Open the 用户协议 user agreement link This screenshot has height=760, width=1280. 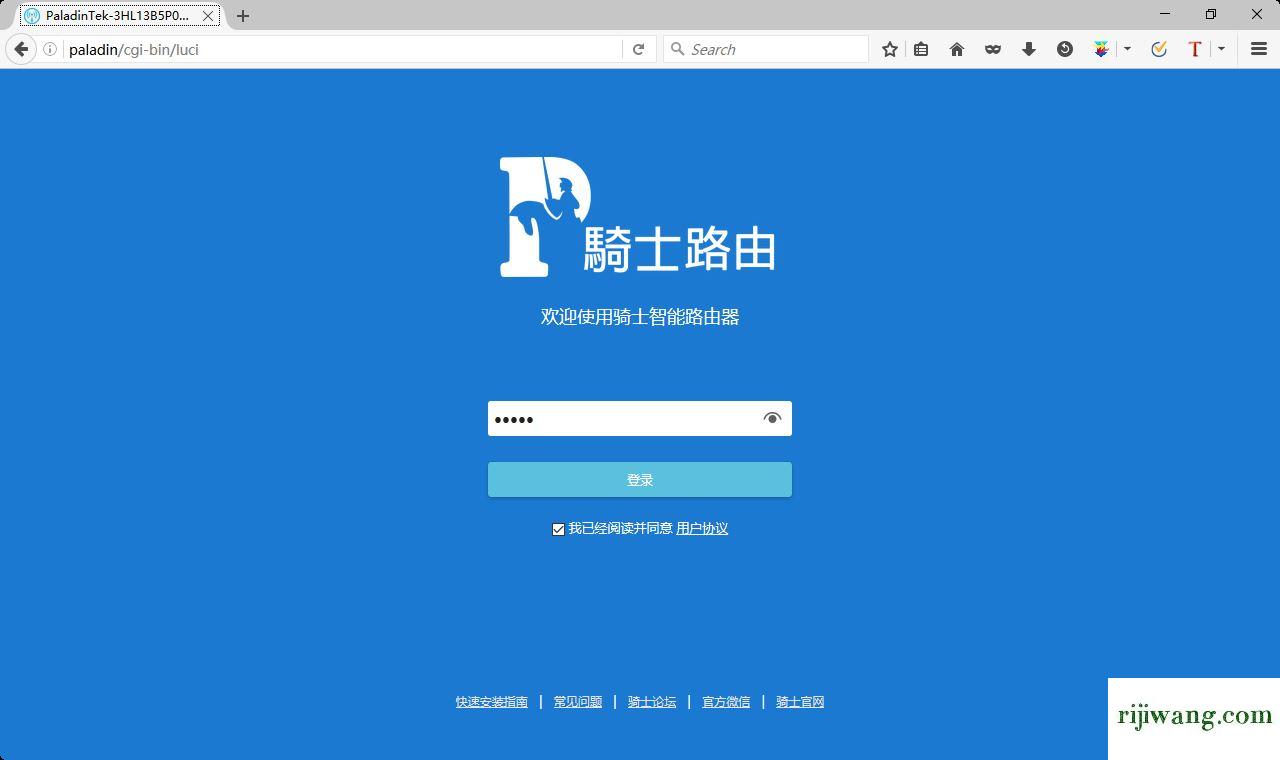[x=702, y=528]
